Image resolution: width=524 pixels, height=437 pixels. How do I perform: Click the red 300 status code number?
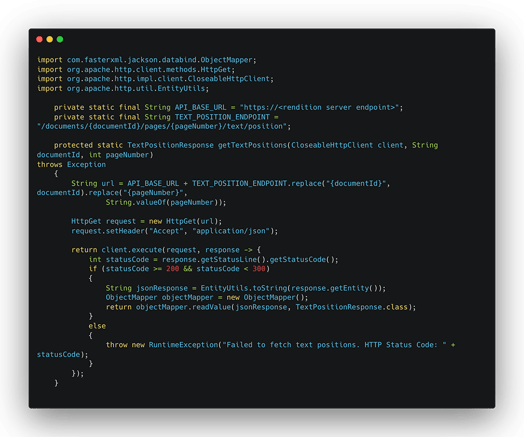[259, 269]
